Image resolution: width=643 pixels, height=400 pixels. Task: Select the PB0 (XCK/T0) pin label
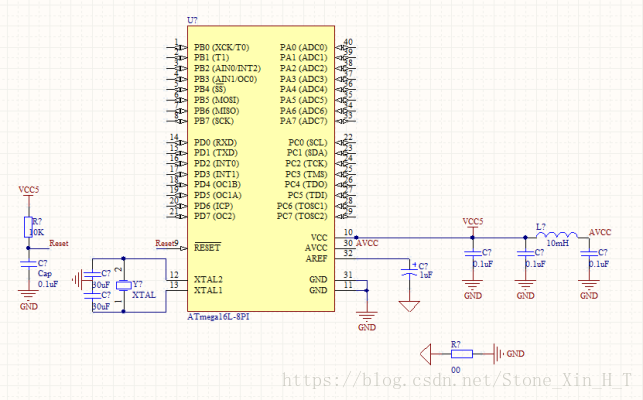[x=221, y=47]
